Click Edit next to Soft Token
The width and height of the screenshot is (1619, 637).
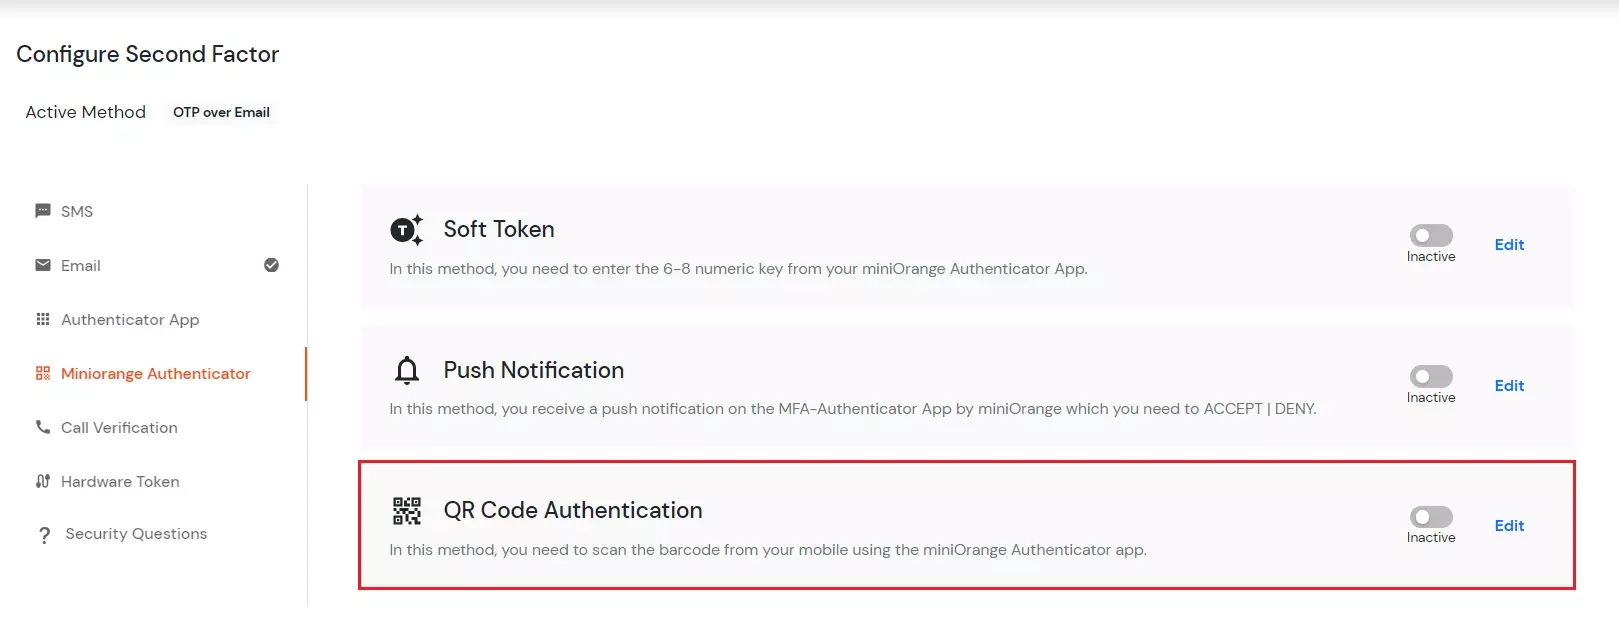tap(1509, 244)
